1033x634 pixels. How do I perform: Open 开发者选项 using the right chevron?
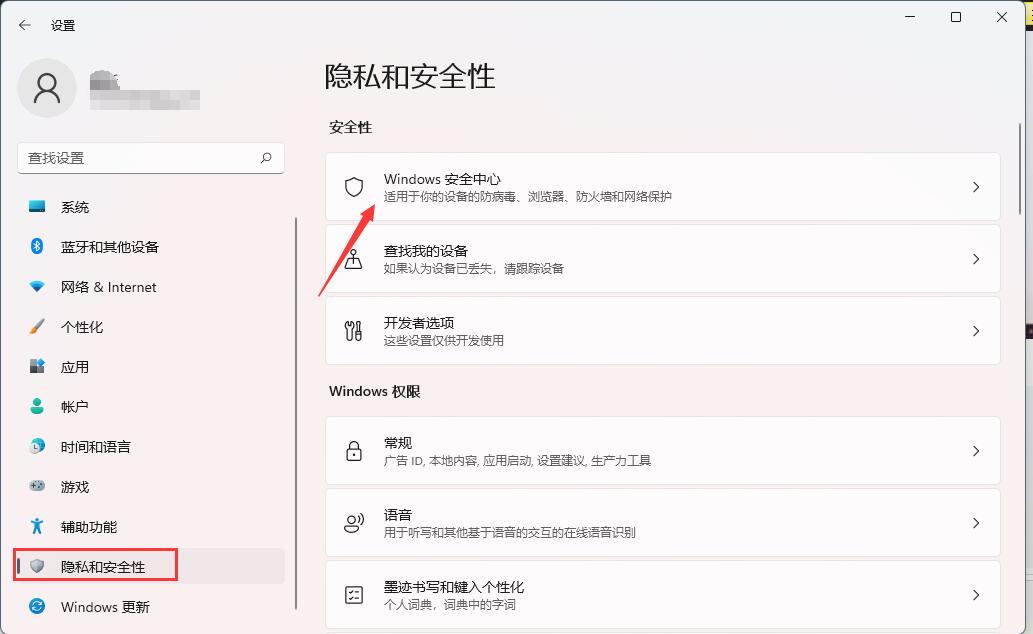coord(976,331)
